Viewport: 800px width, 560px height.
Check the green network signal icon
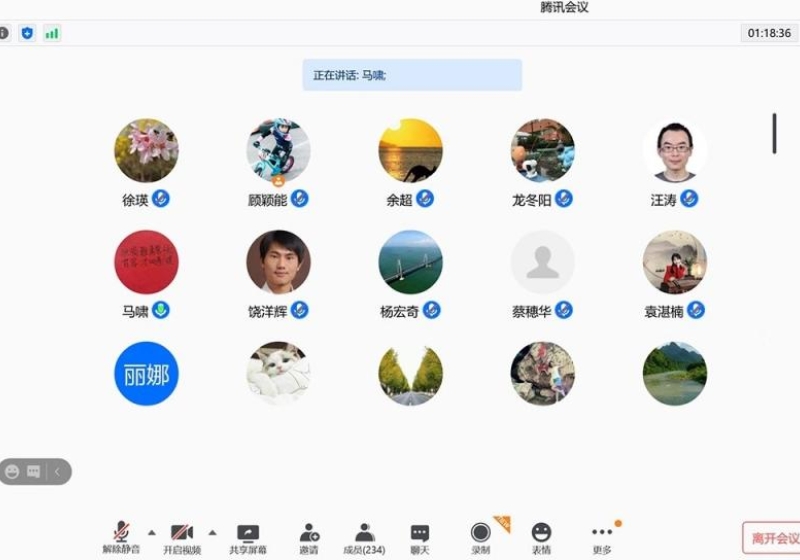(x=51, y=33)
